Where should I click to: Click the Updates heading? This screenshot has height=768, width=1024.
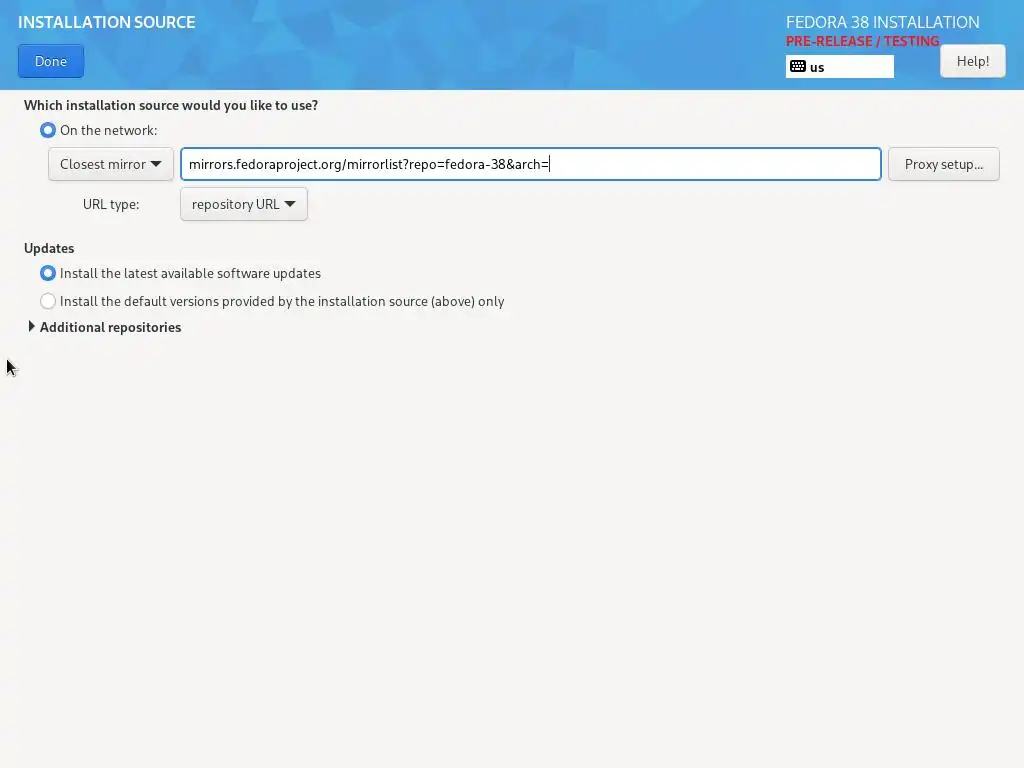pos(49,248)
